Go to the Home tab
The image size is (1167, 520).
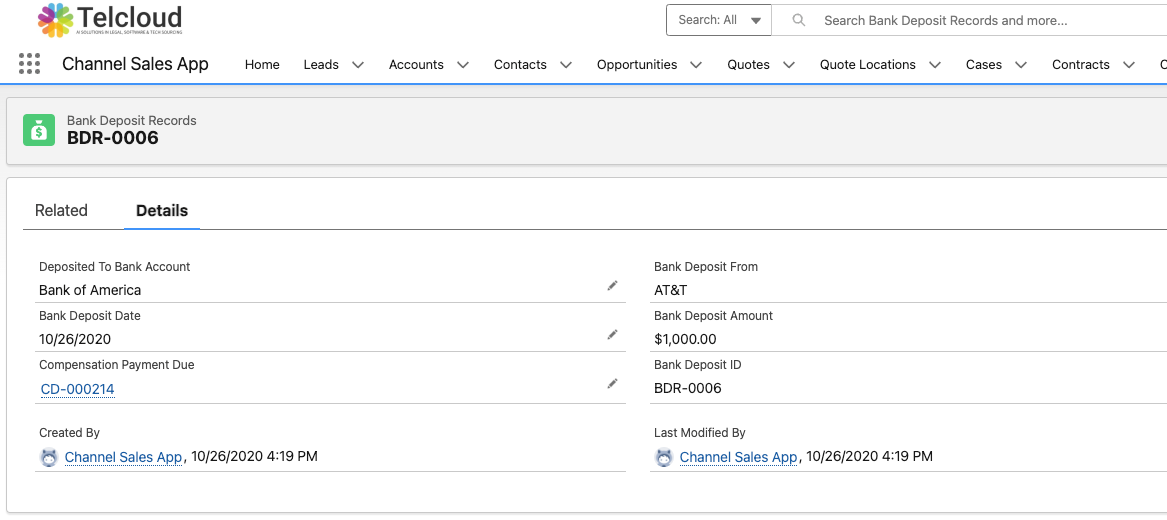pyautogui.click(x=262, y=65)
